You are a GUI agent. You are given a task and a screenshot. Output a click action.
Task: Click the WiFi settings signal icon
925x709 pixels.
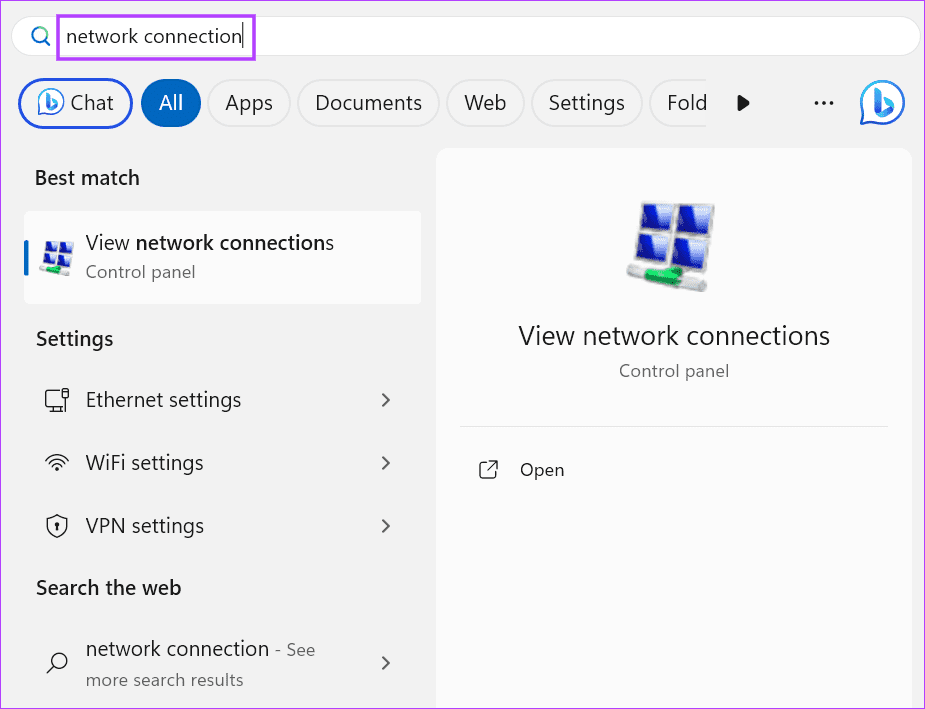[57, 463]
